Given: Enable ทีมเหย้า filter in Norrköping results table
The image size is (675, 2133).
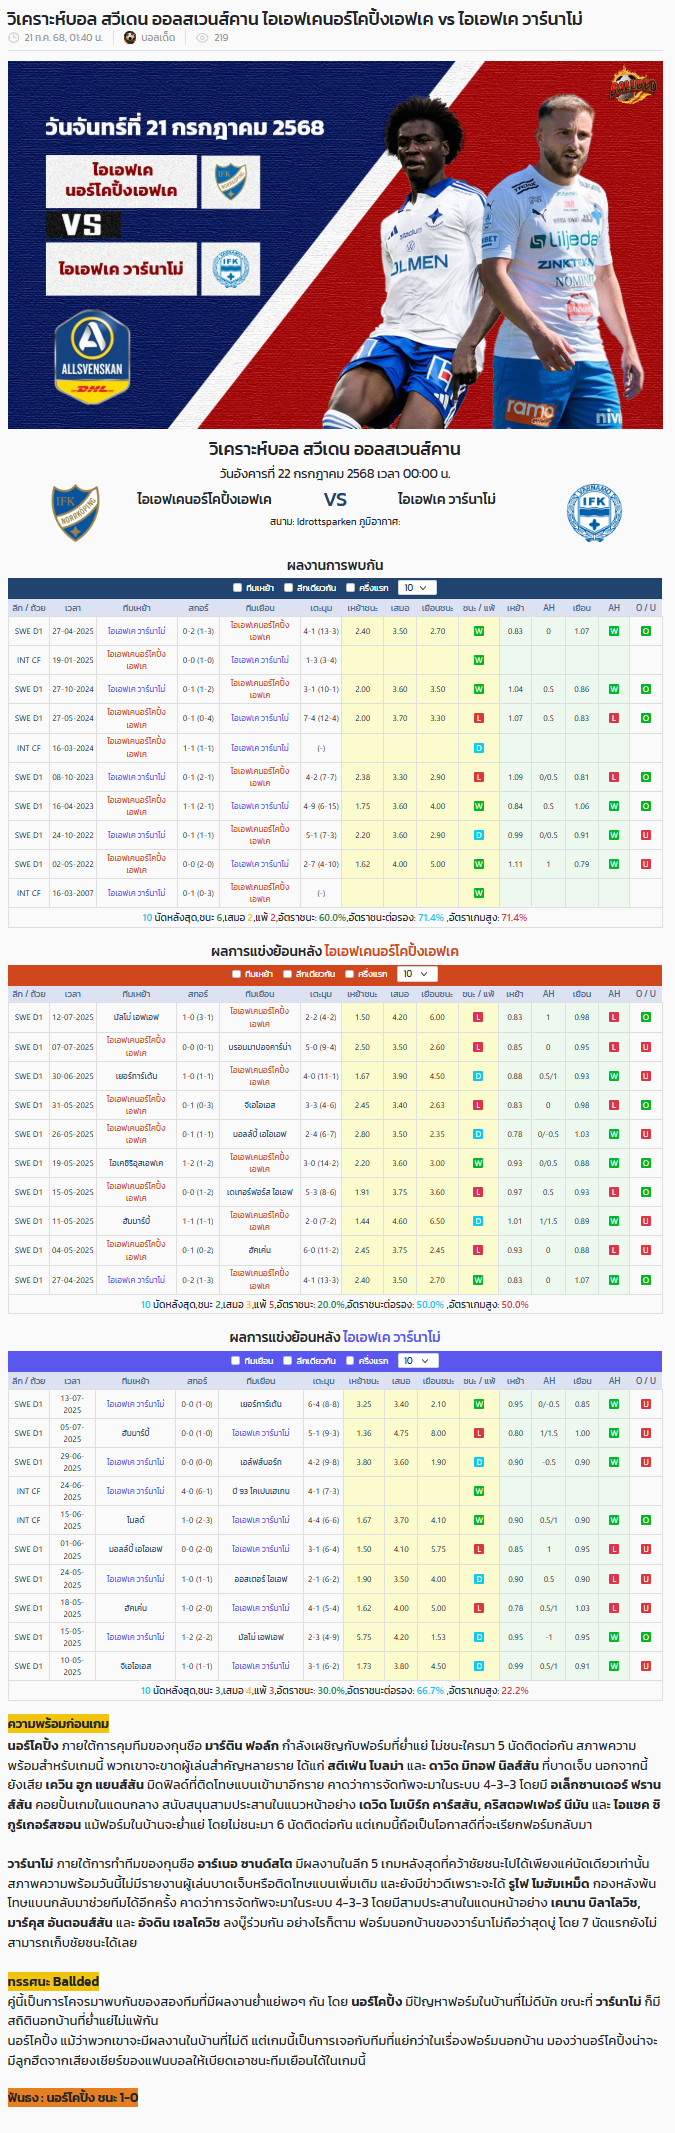Looking at the screenshot, I should 238,974.
